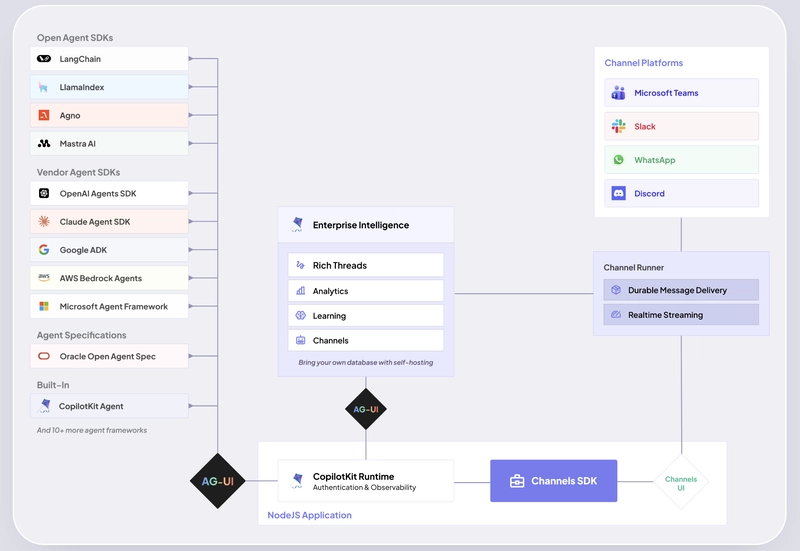Screen dimensions: 800x551
Task: Click the Agent Specifications heading
Action: pos(82,335)
